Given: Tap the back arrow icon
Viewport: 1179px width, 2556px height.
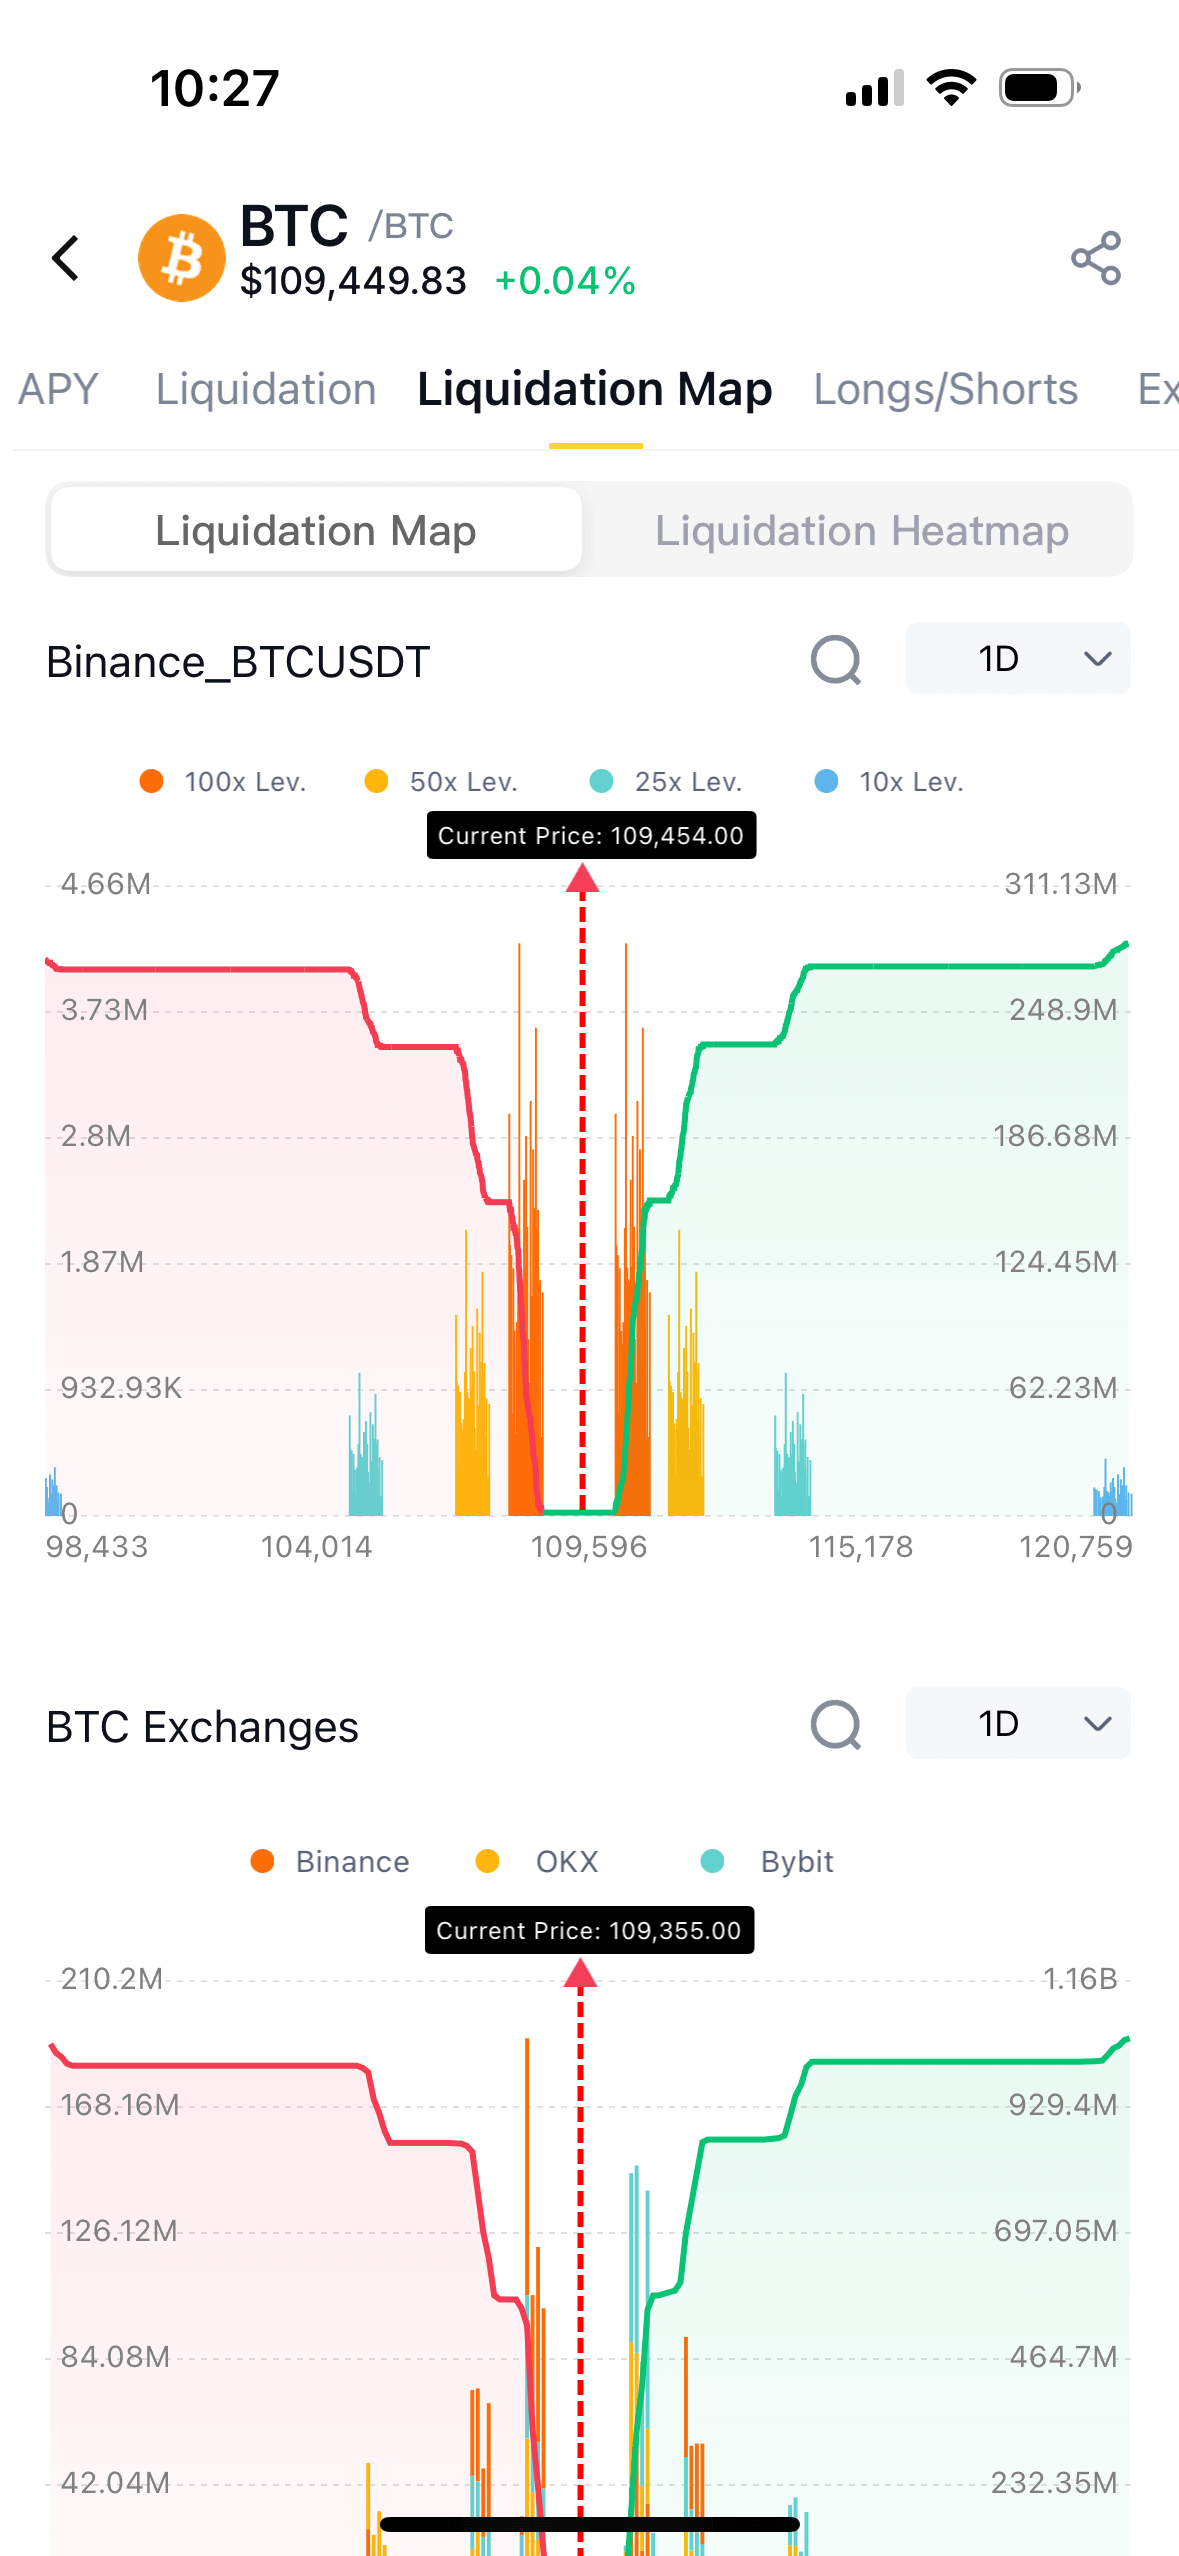Looking at the screenshot, I should [x=66, y=258].
